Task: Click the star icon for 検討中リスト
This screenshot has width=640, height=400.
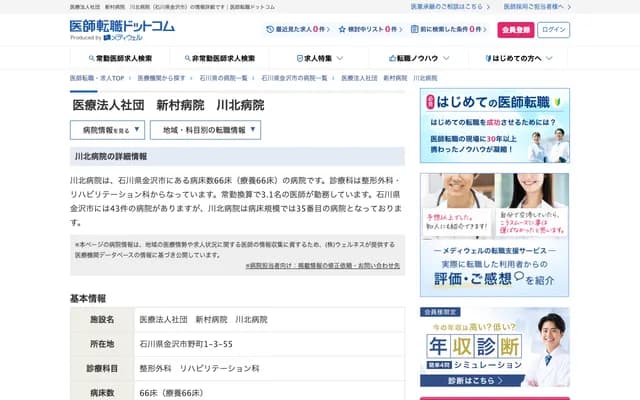Action: point(342,29)
